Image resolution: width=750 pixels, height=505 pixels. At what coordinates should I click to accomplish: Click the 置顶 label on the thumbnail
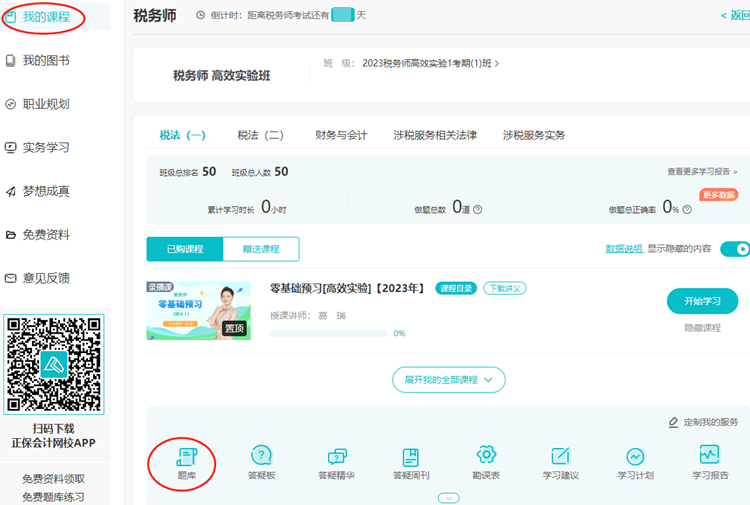235,329
